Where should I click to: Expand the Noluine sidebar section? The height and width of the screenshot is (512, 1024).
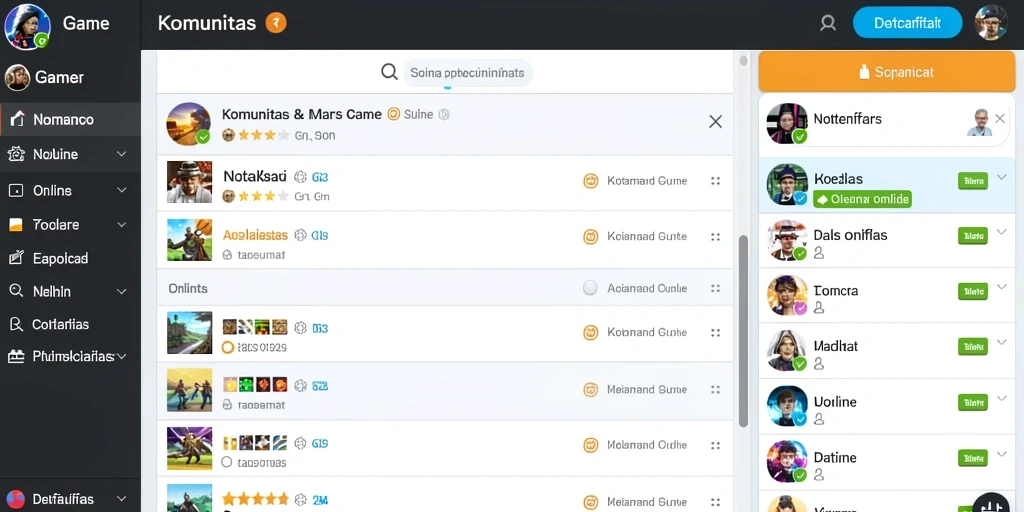(121, 154)
